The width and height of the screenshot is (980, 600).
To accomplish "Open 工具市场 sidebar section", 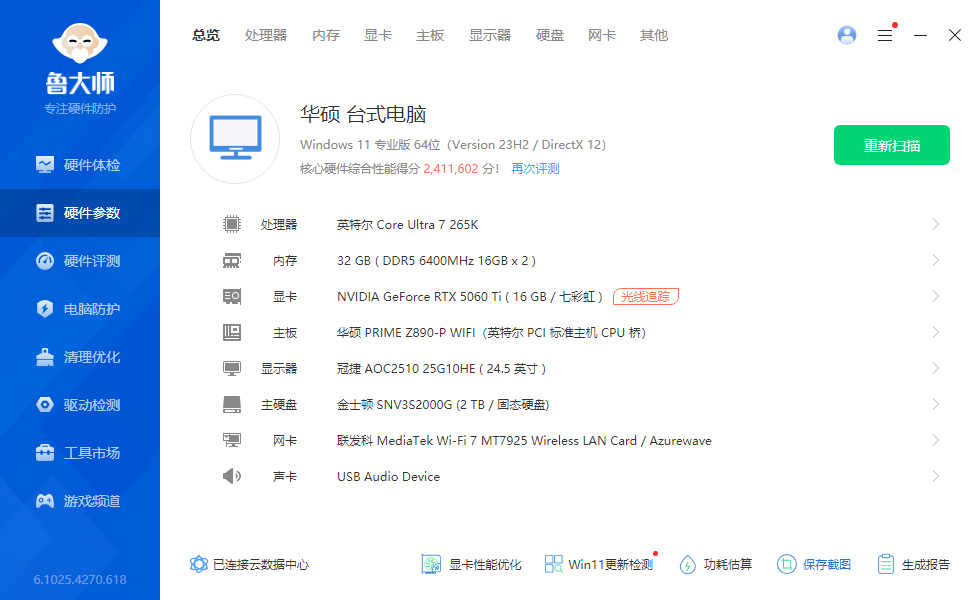I will (80, 453).
